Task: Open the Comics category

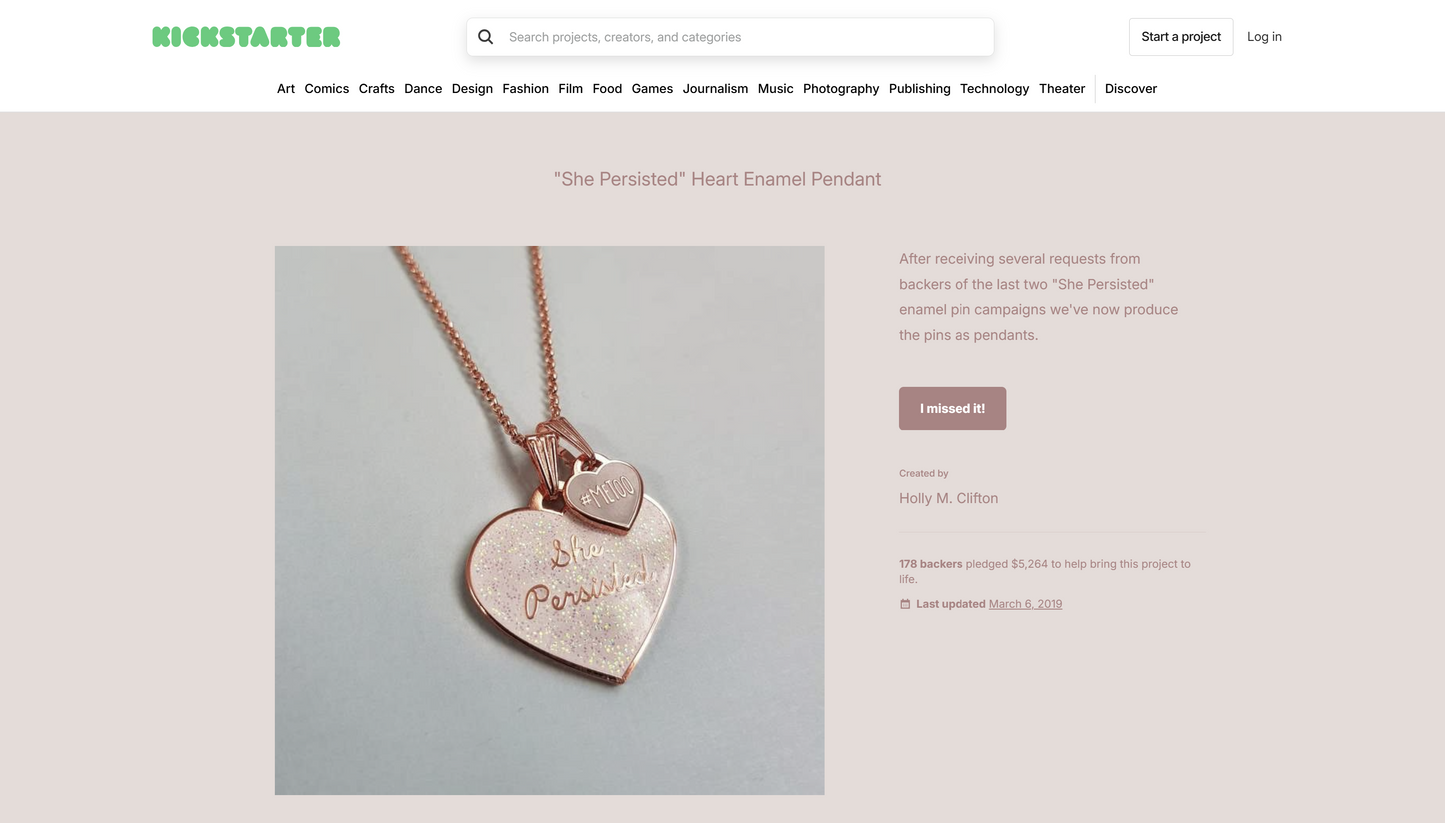Action: 326,89
